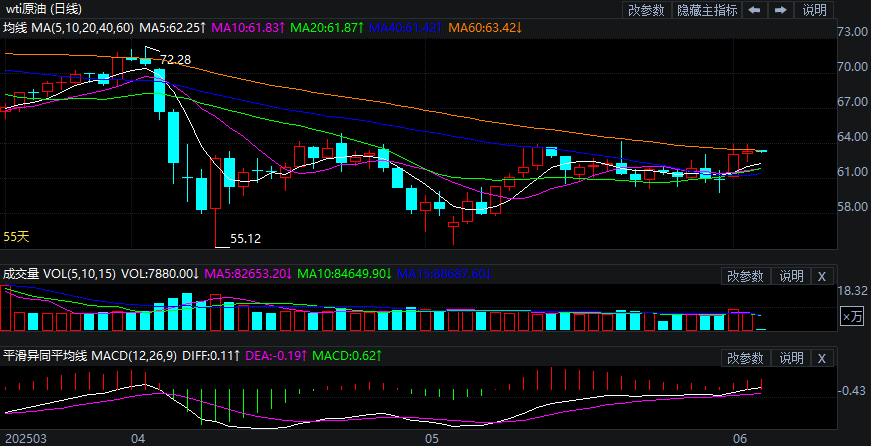This screenshot has width=871, height=446.
Task: Open 改参数 for the MACD indicator
Action: coord(745,358)
